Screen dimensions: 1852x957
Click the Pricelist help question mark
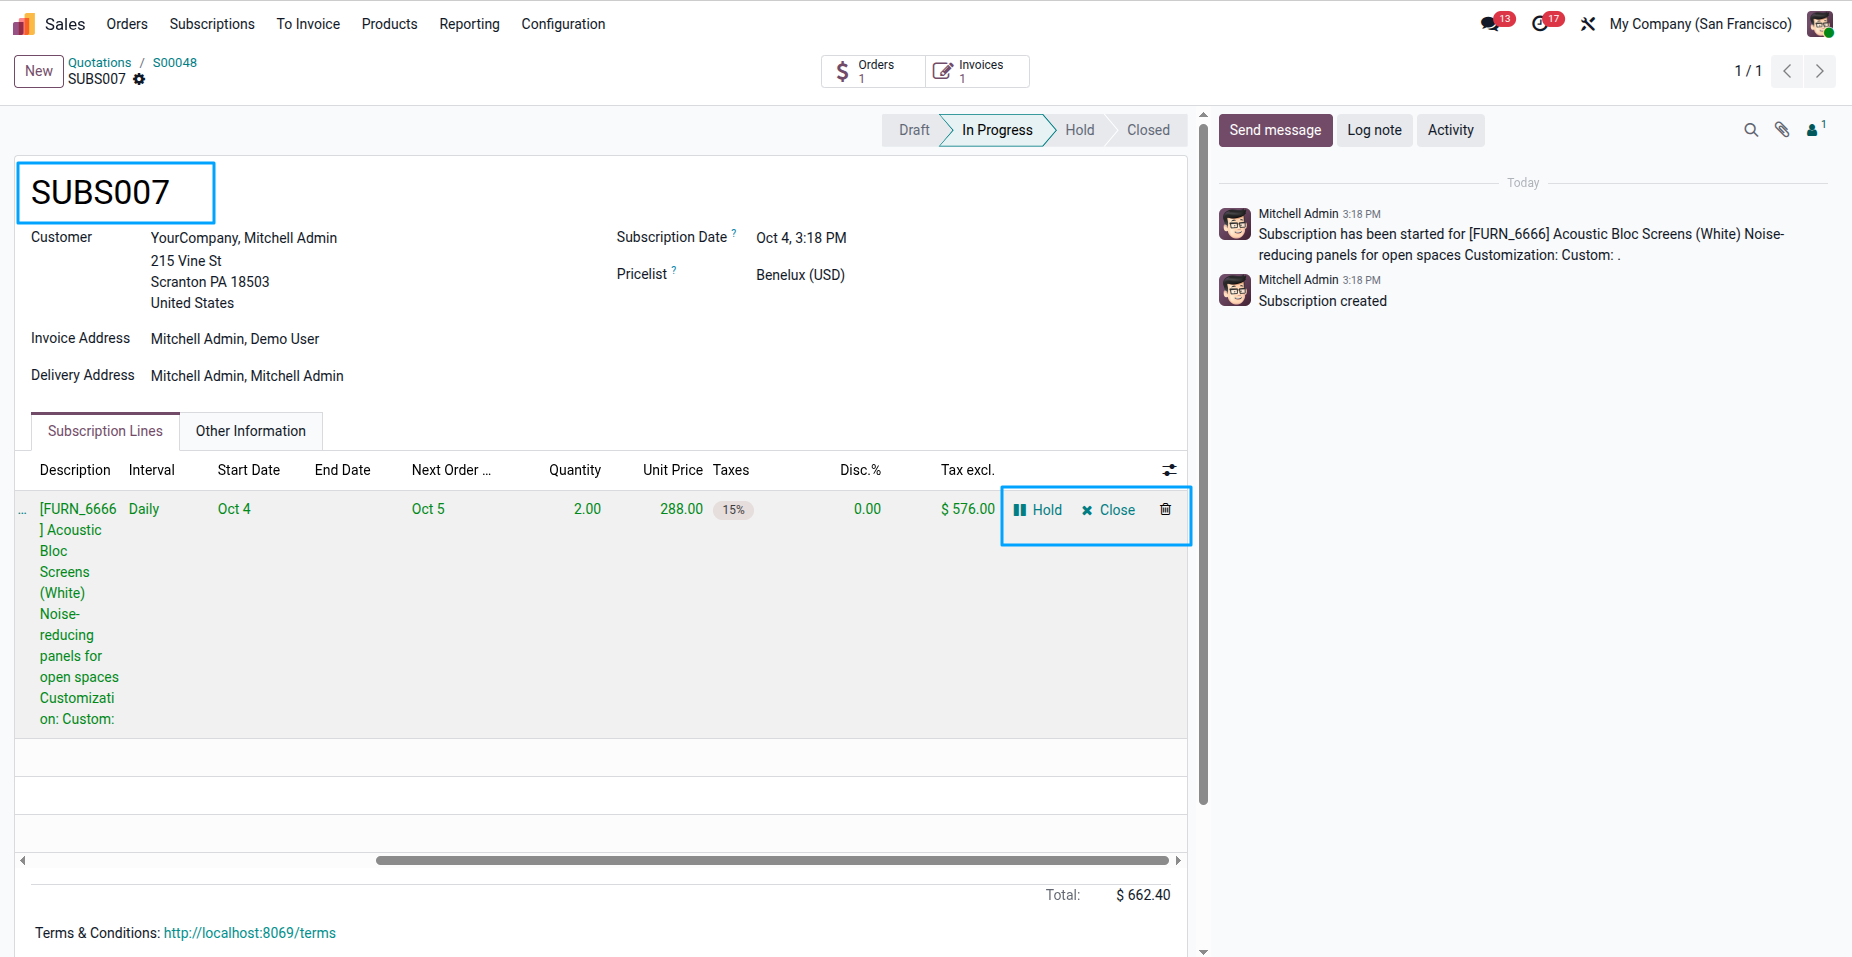[674, 270]
